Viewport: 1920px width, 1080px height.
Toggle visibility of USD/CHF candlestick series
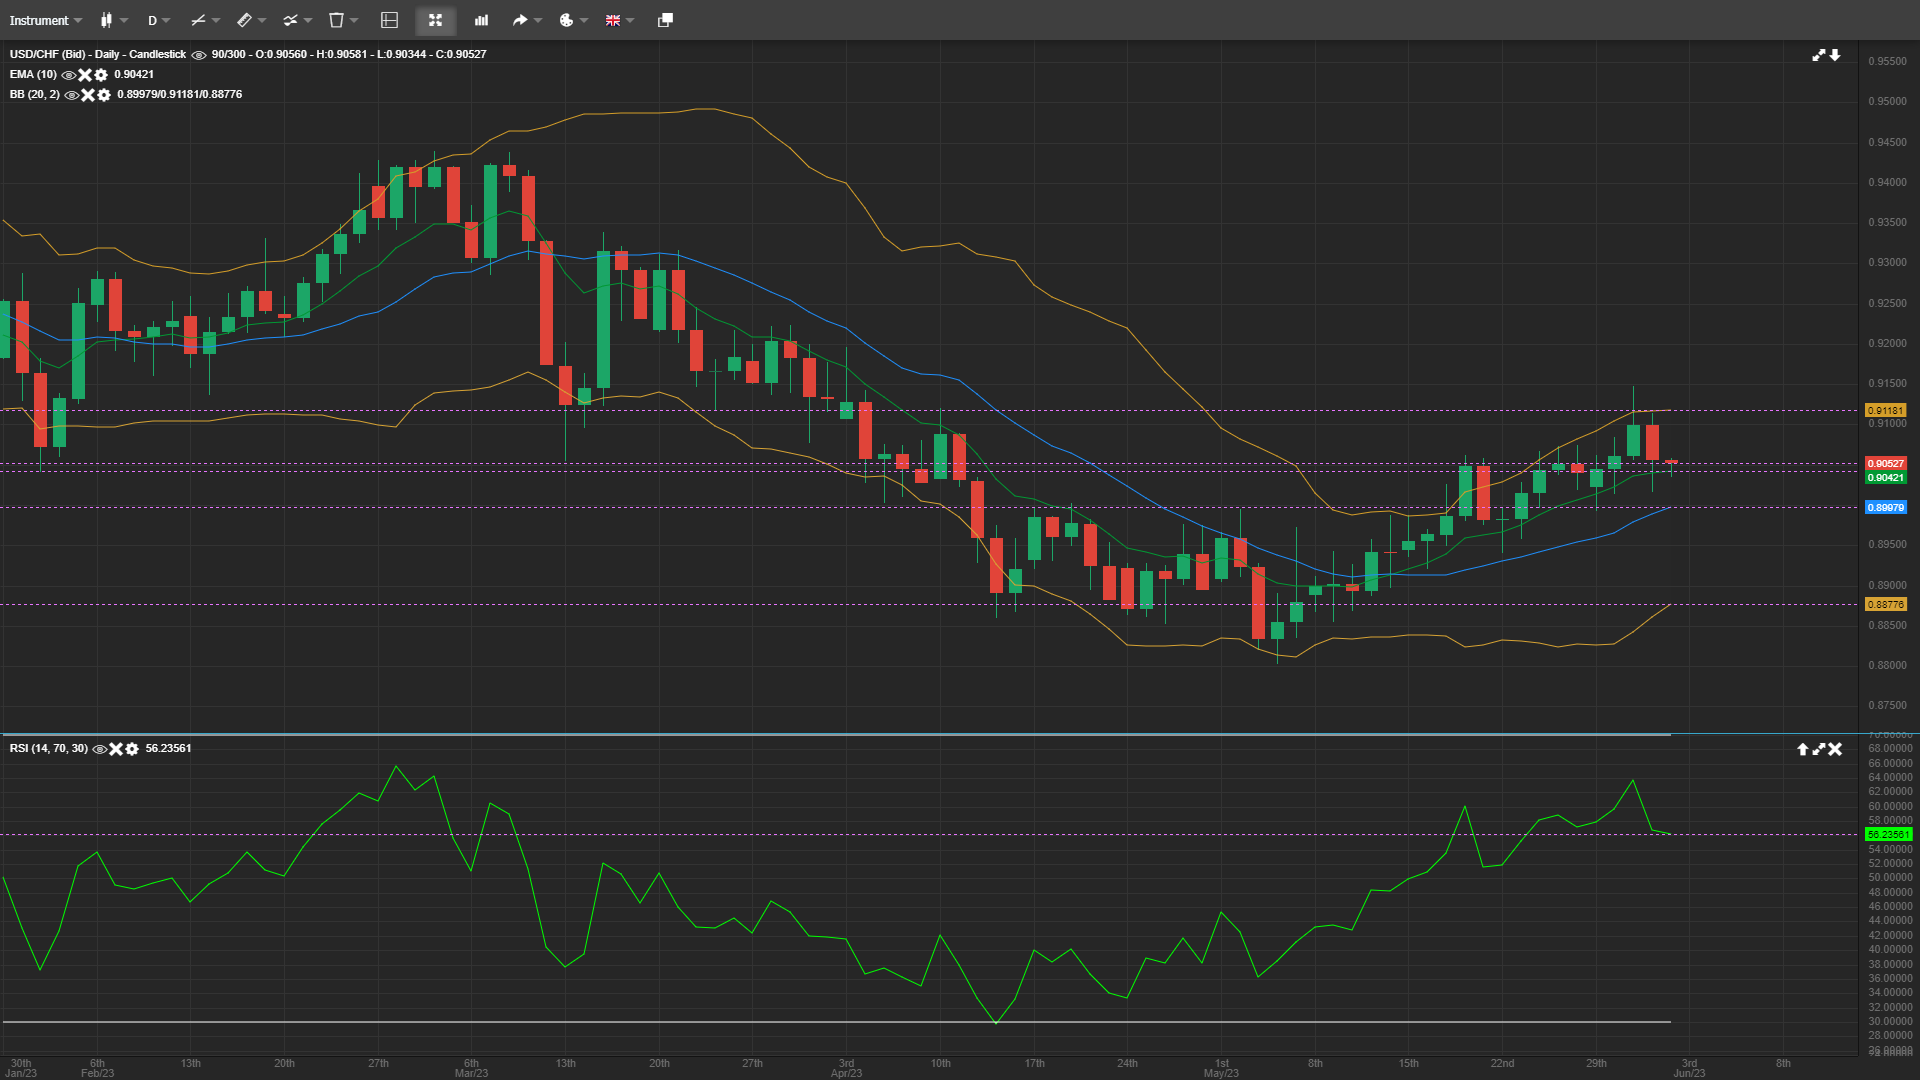(x=199, y=55)
